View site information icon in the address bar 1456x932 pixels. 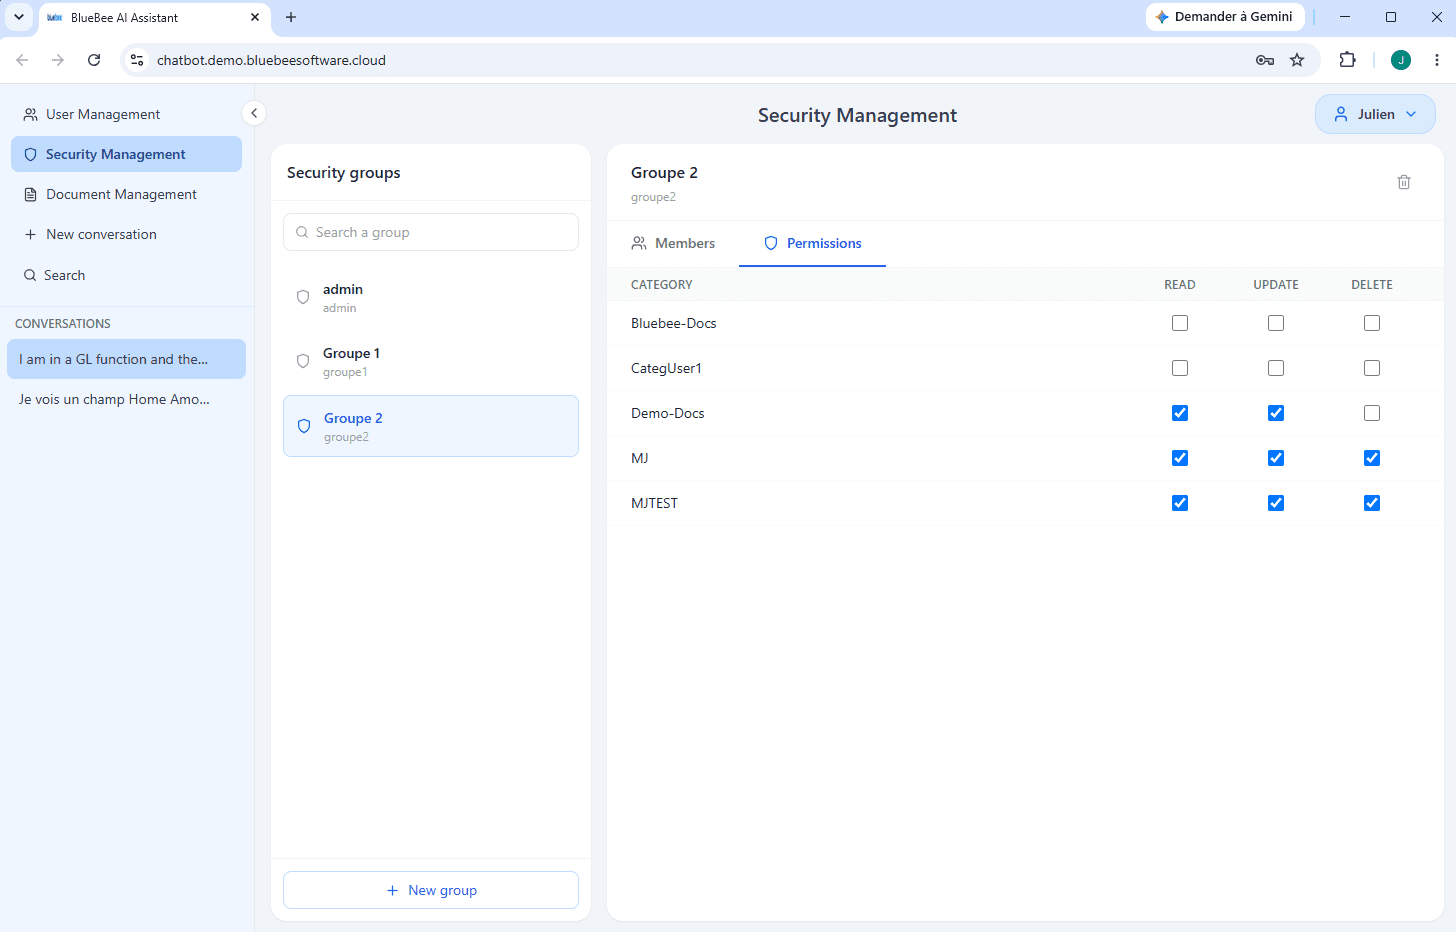click(137, 60)
